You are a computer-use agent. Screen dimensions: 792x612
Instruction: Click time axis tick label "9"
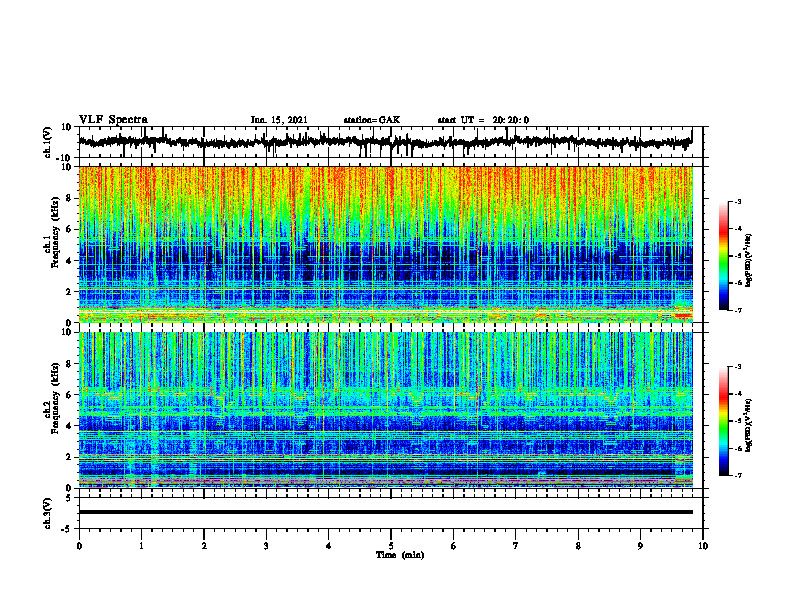point(640,546)
